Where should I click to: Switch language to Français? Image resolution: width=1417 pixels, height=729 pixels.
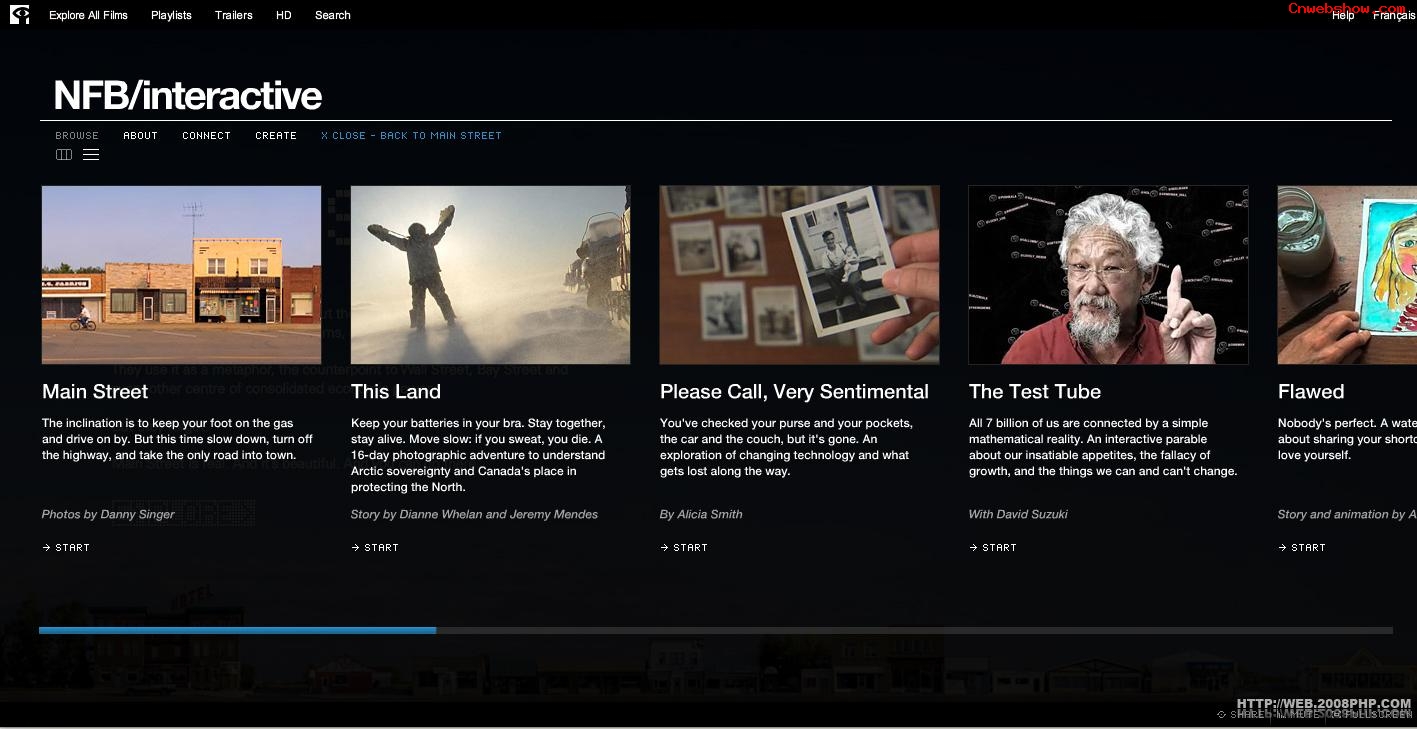click(1394, 15)
